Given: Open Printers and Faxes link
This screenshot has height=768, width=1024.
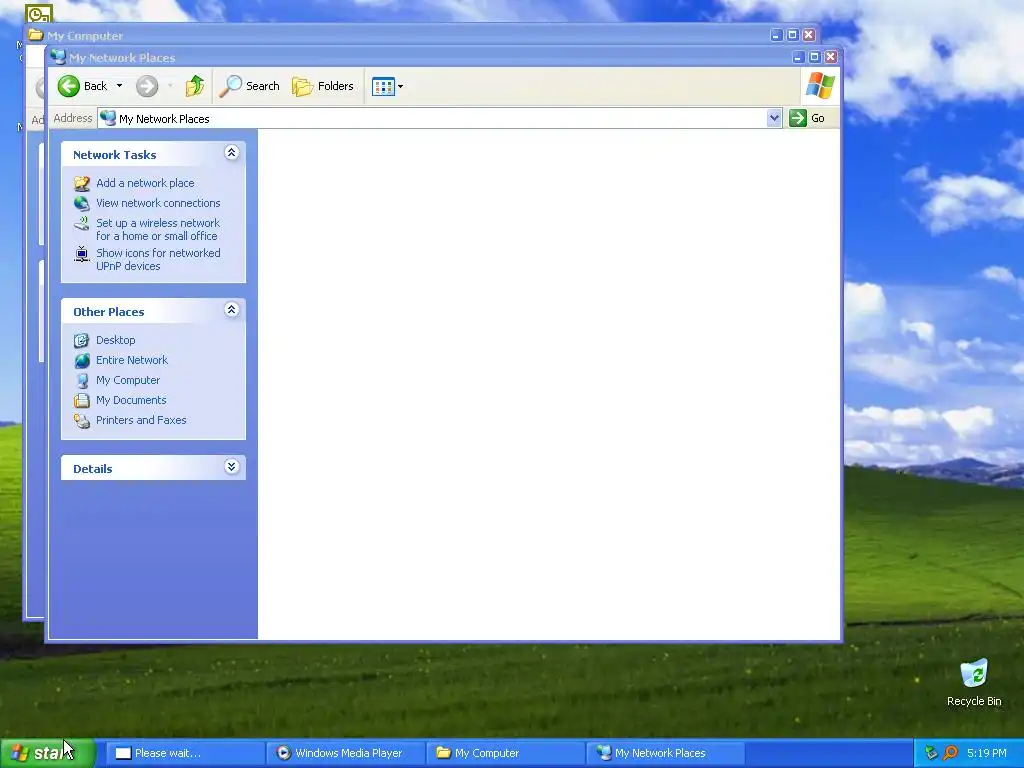Looking at the screenshot, I should click(x=141, y=420).
